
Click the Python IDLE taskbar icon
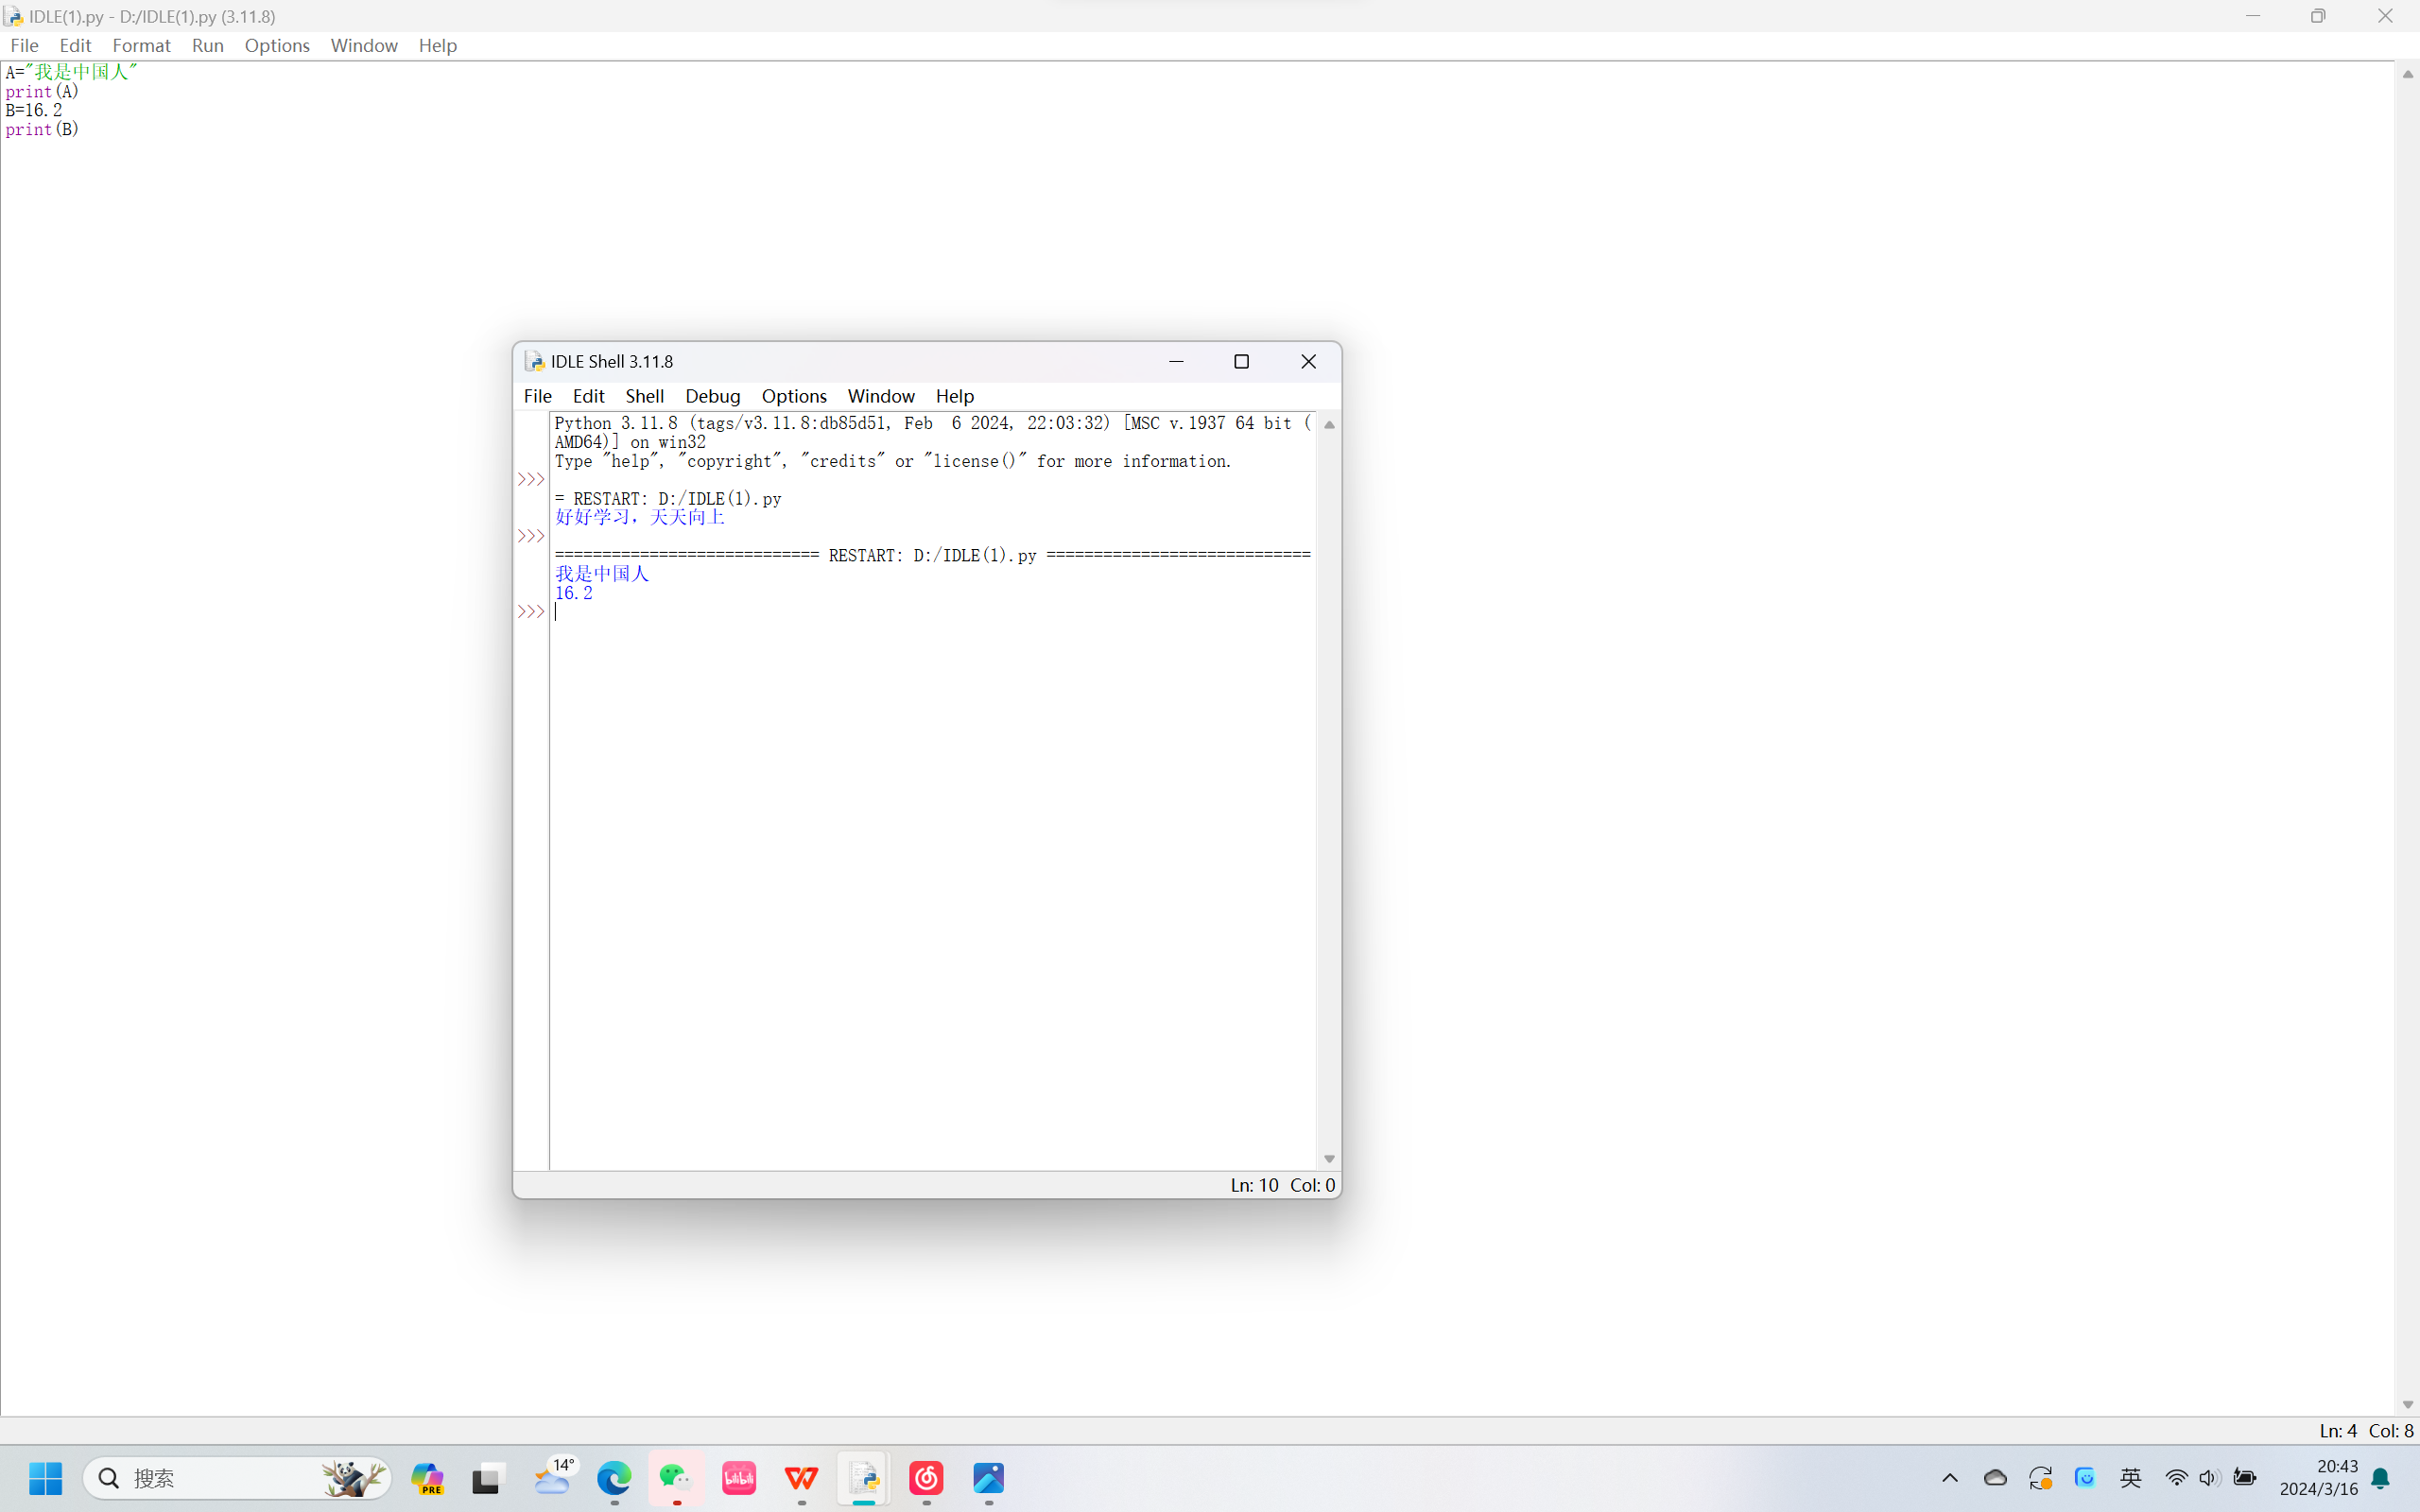(864, 1477)
